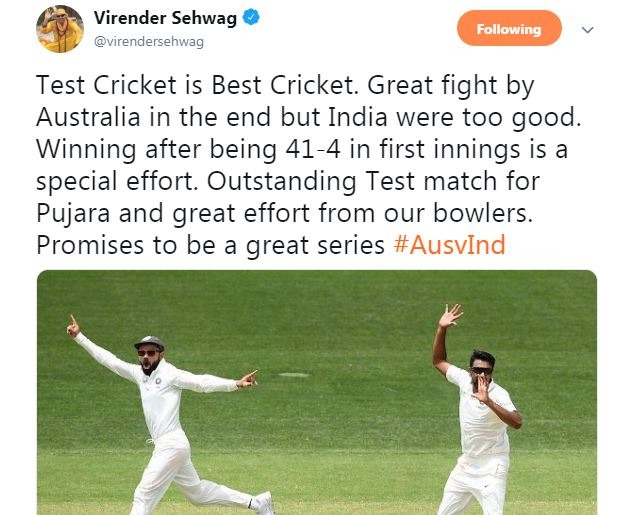Click the word "Pujara" in the tweet
This screenshot has height=515, width=633.
73,214
